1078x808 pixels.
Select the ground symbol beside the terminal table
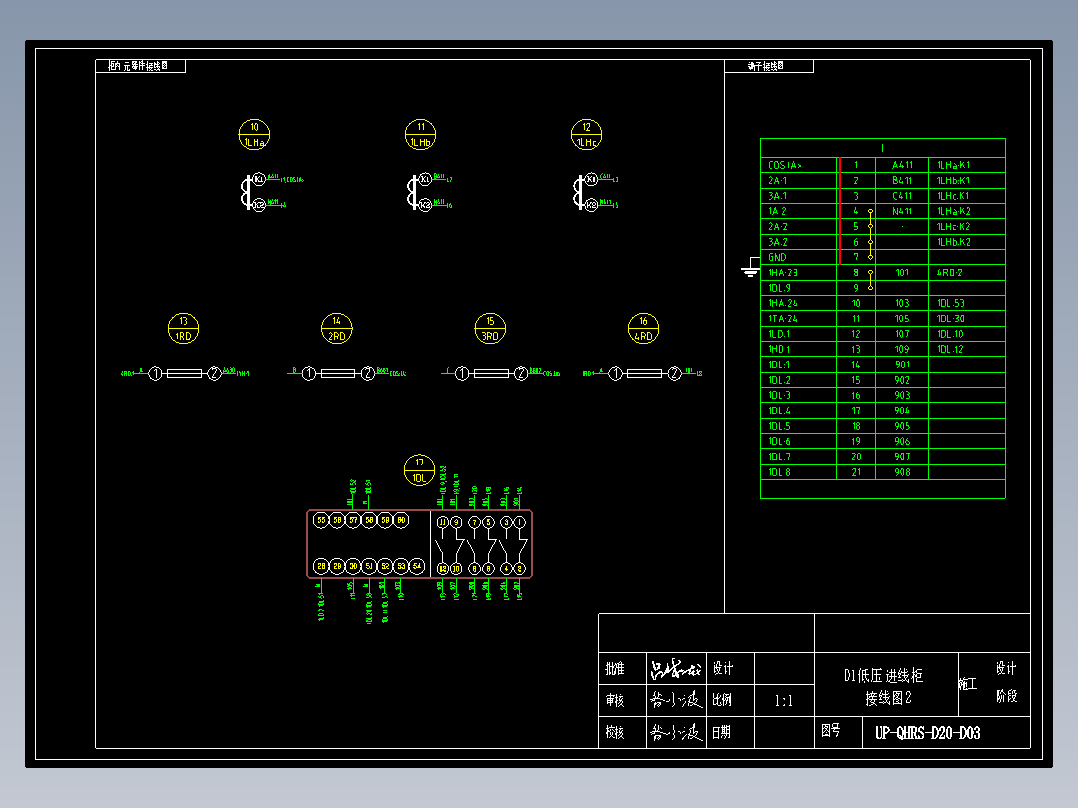click(x=750, y=270)
